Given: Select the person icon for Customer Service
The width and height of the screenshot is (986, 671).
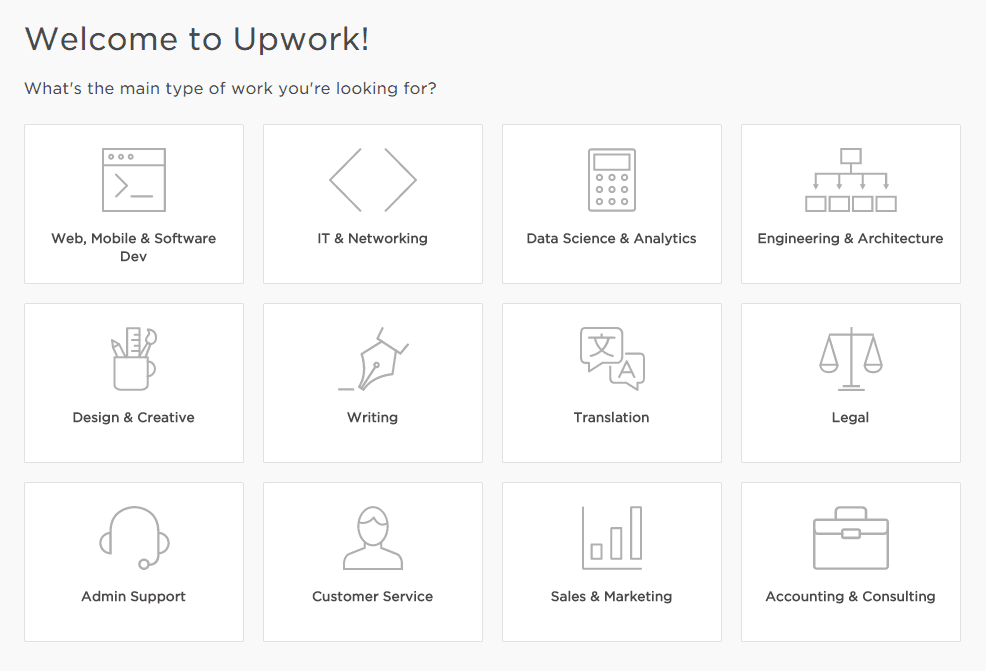Looking at the screenshot, I should tap(372, 537).
